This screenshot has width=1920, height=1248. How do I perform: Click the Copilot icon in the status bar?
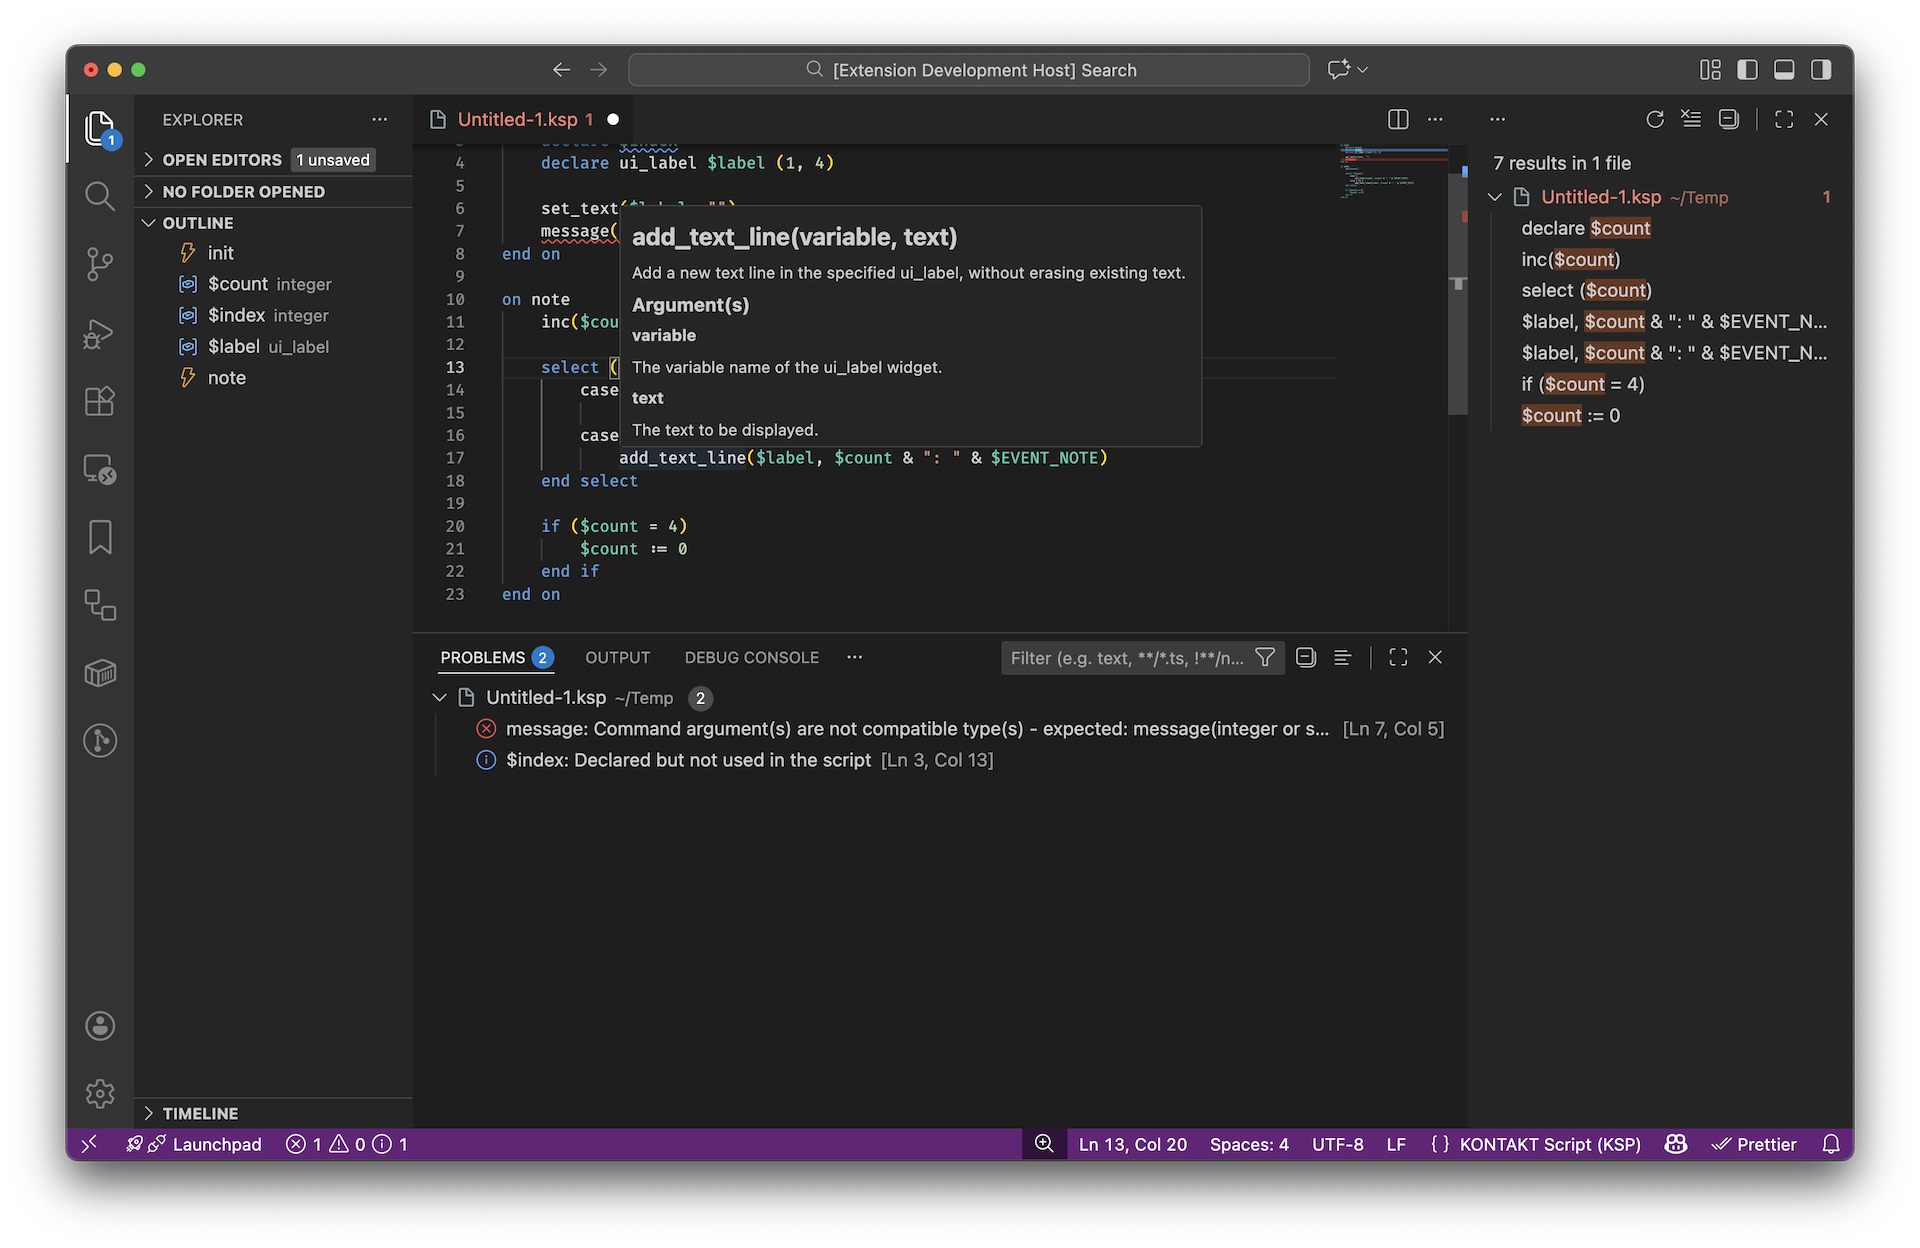click(1675, 1144)
